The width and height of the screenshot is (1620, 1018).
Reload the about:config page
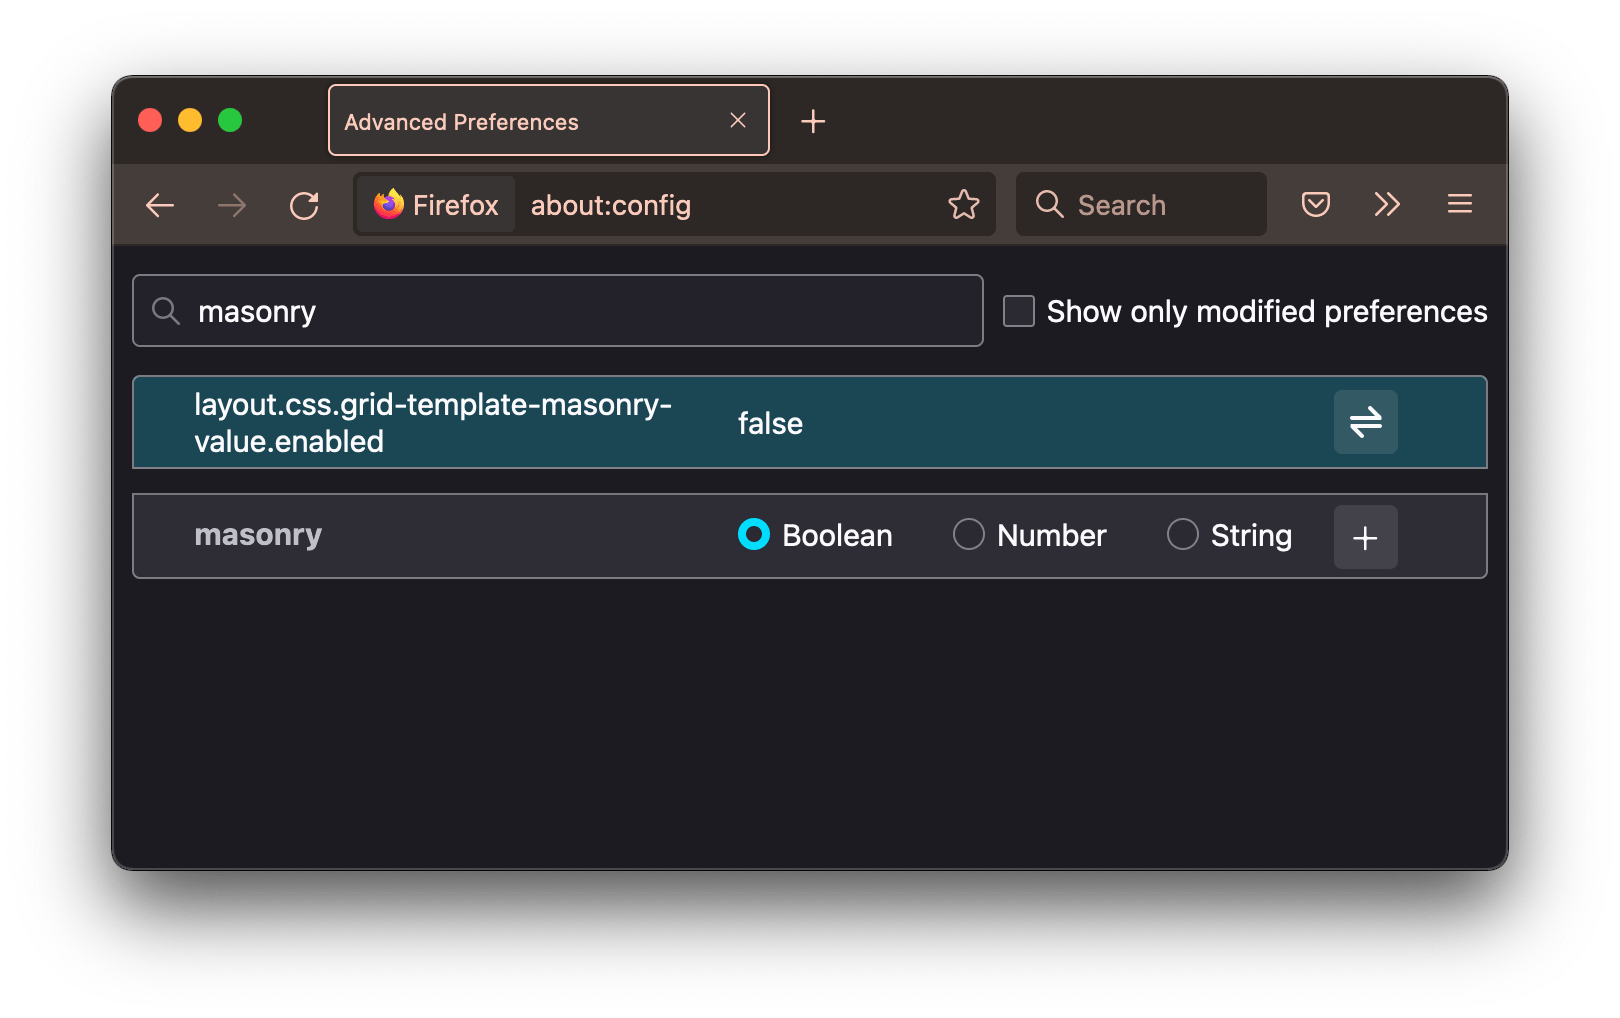pos(304,205)
